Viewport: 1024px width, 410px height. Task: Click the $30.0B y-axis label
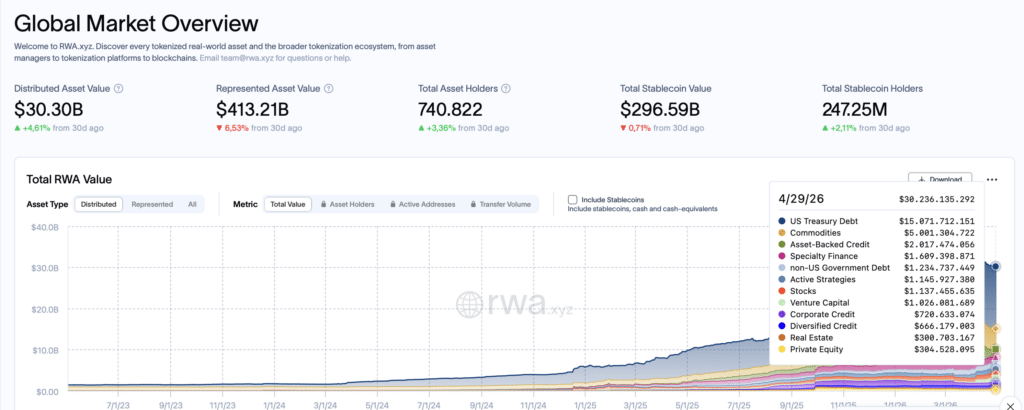[x=44, y=268]
